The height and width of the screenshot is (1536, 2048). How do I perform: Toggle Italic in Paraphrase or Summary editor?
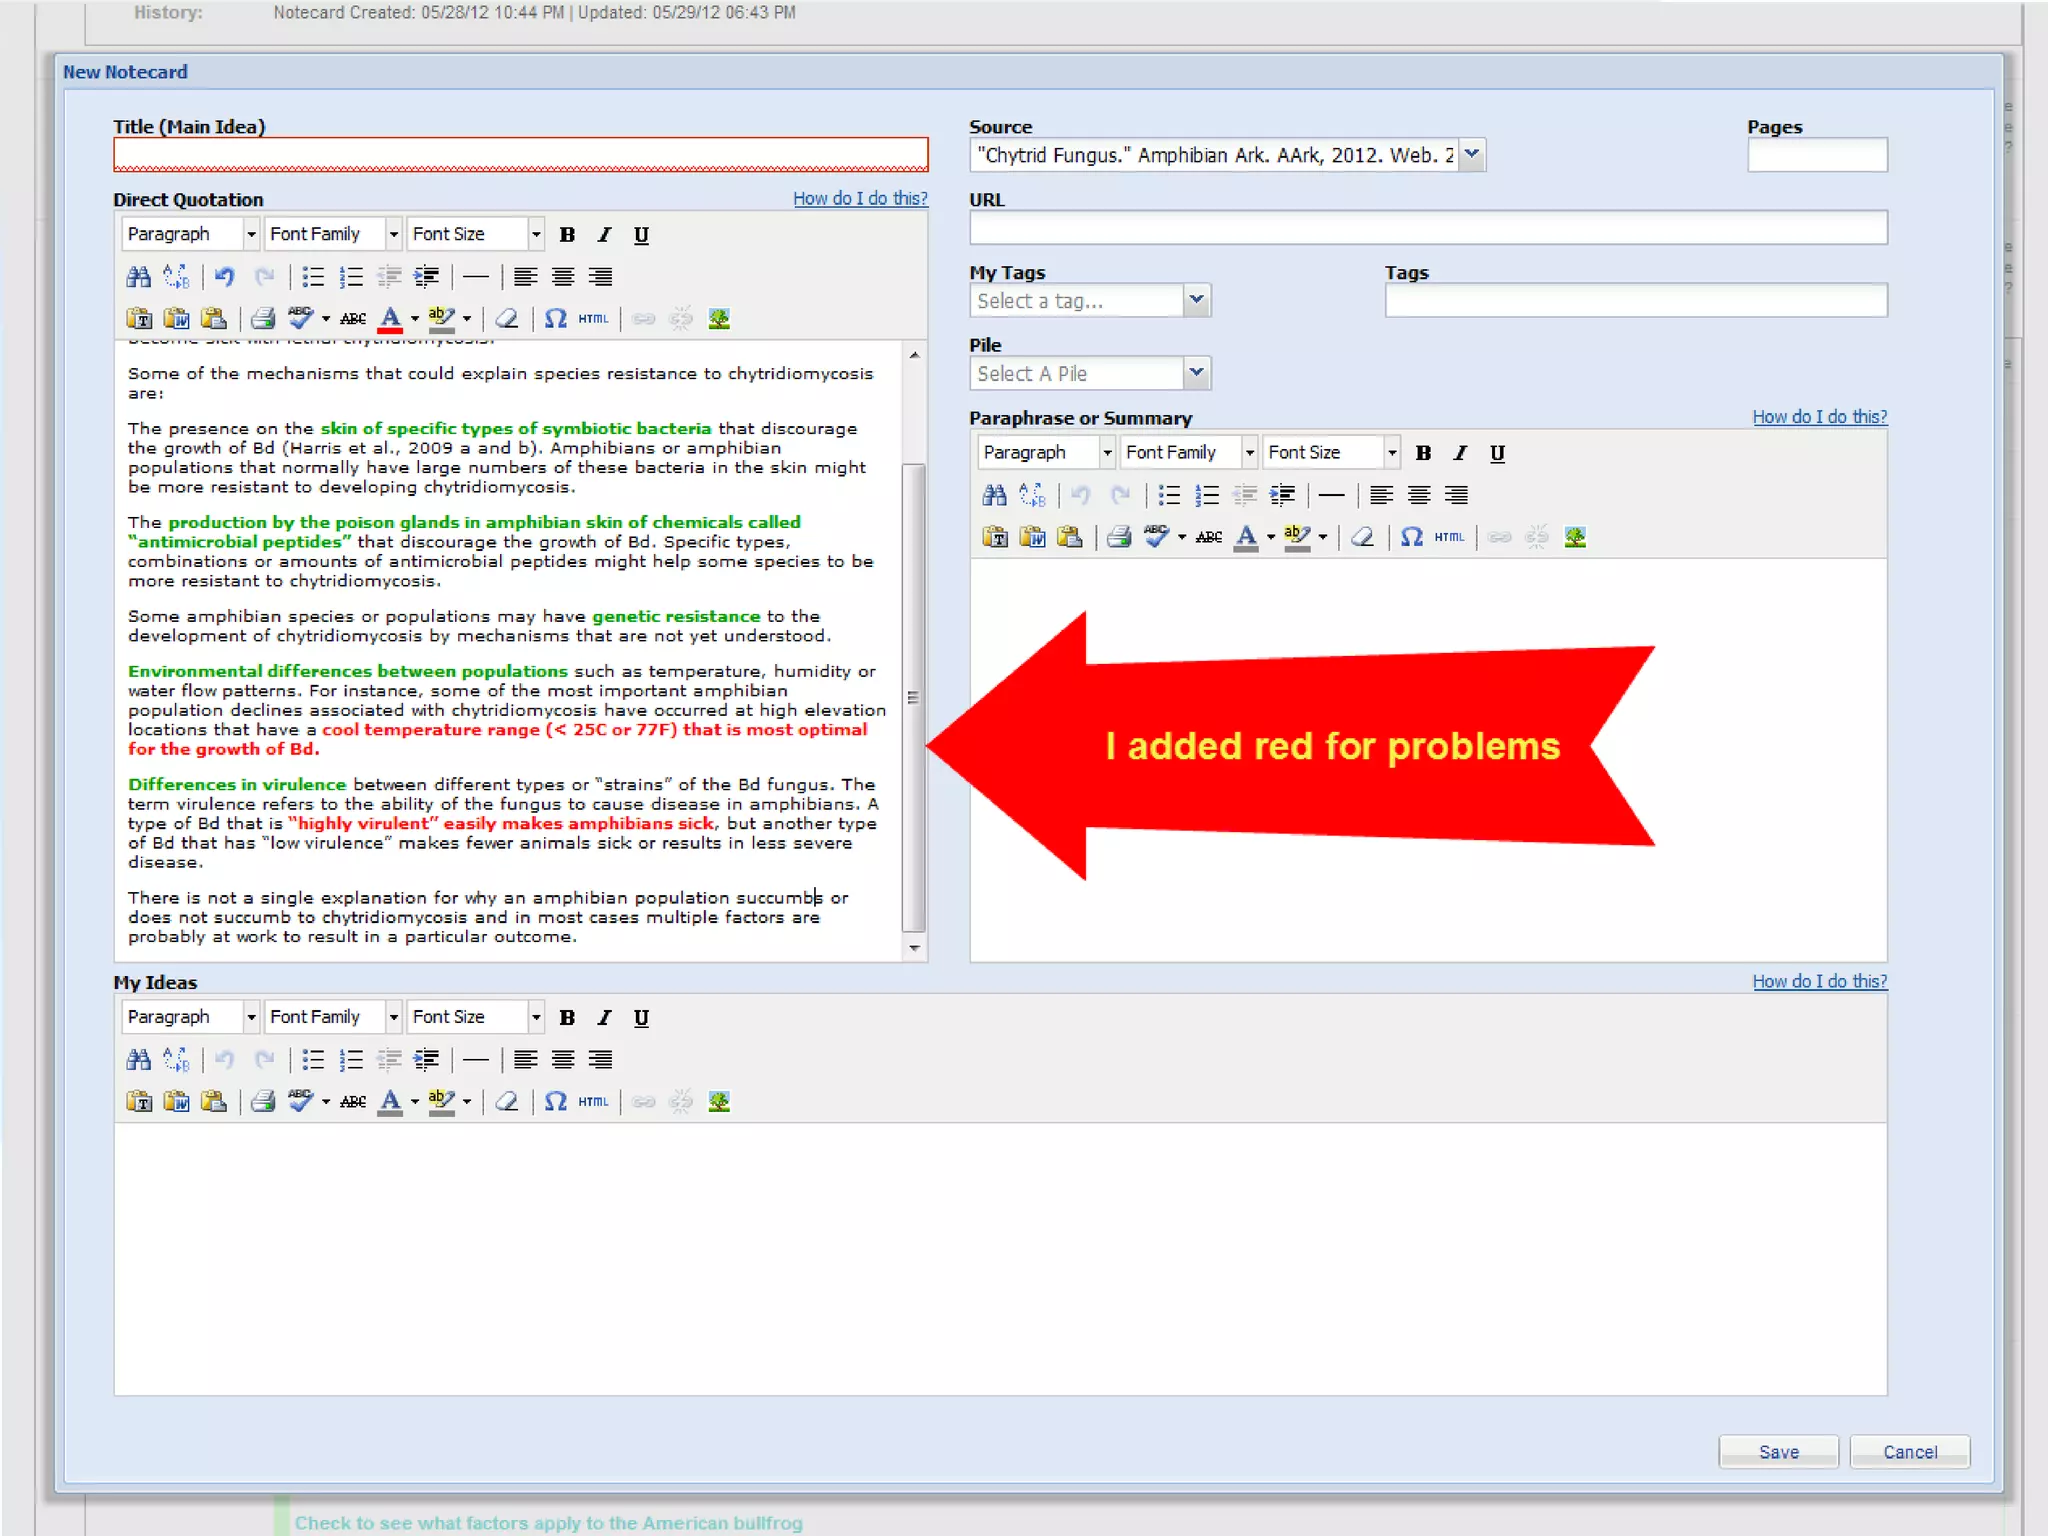(x=1460, y=453)
